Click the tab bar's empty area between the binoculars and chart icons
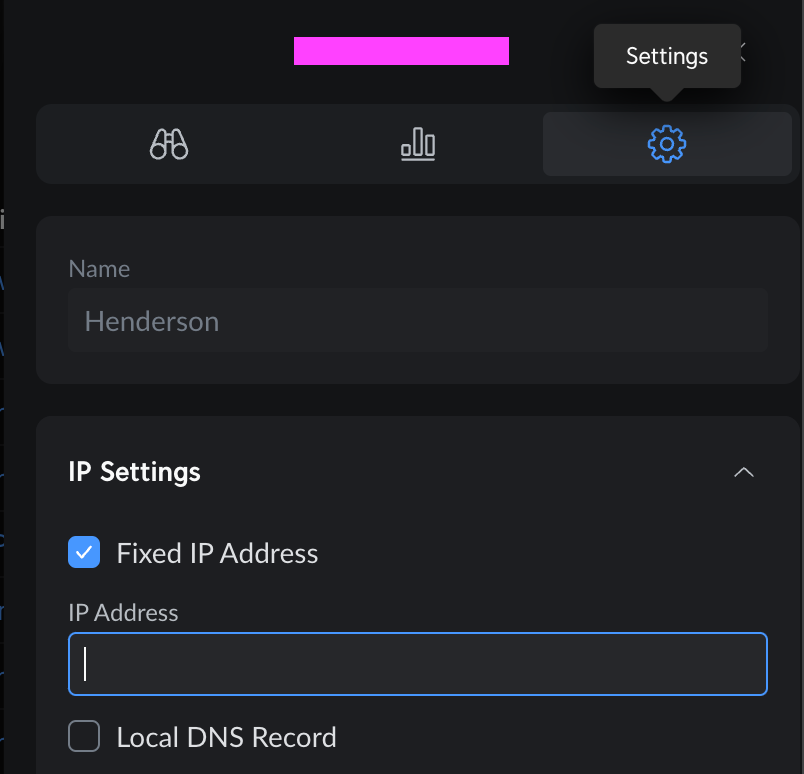Image resolution: width=804 pixels, height=774 pixels. (x=294, y=145)
